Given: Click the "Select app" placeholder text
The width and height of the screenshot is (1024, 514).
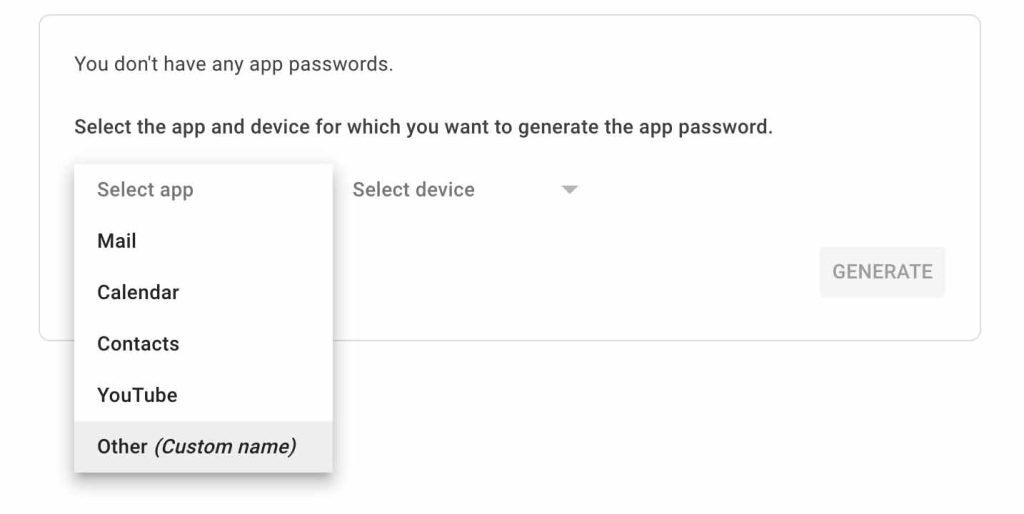Looking at the screenshot, I should click(x=145, y=190).
